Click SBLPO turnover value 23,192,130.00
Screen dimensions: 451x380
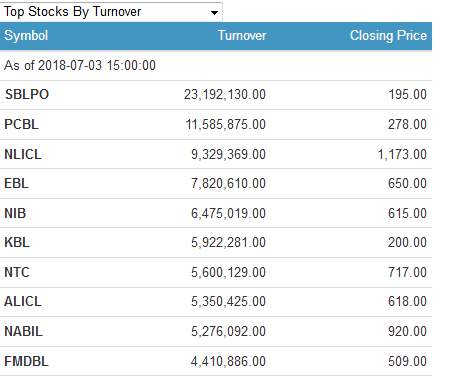pyautogui.click(x=225, y=94)
